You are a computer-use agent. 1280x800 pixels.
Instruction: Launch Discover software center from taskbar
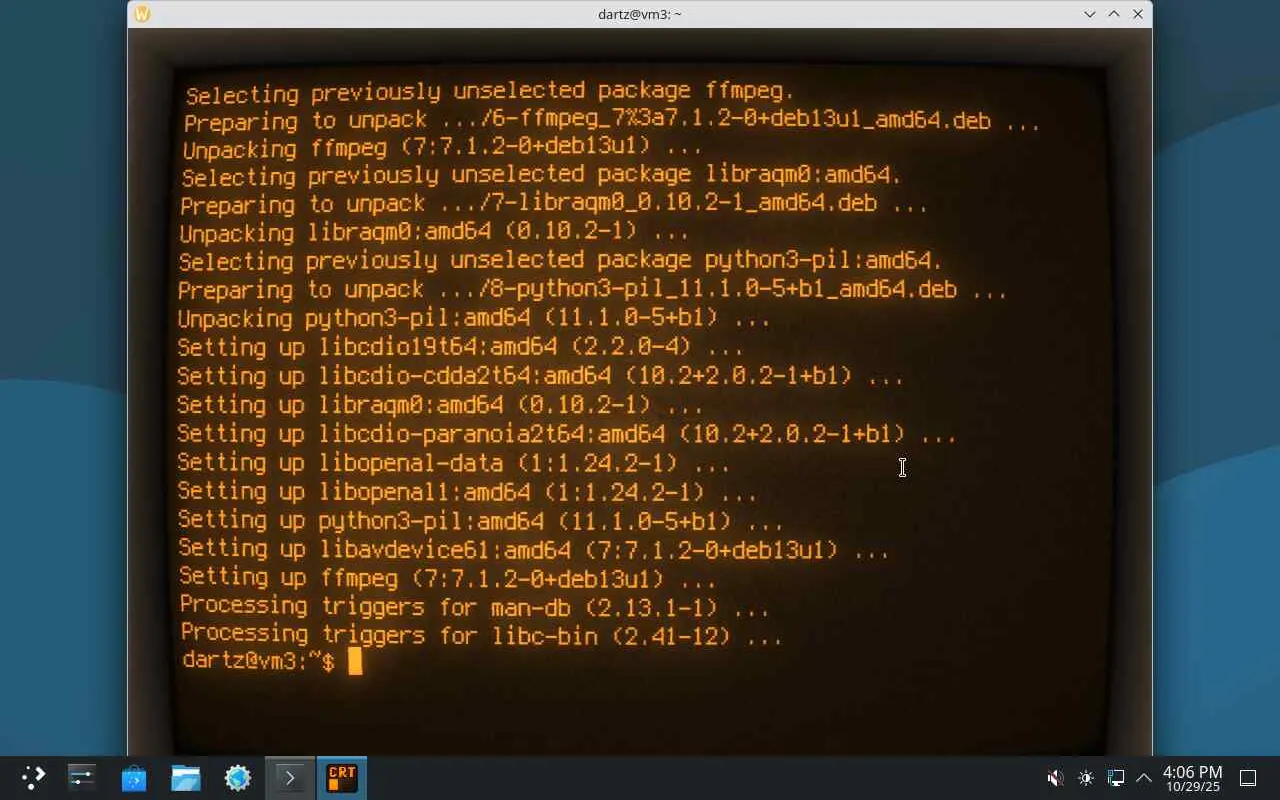[x=134, y=778]
